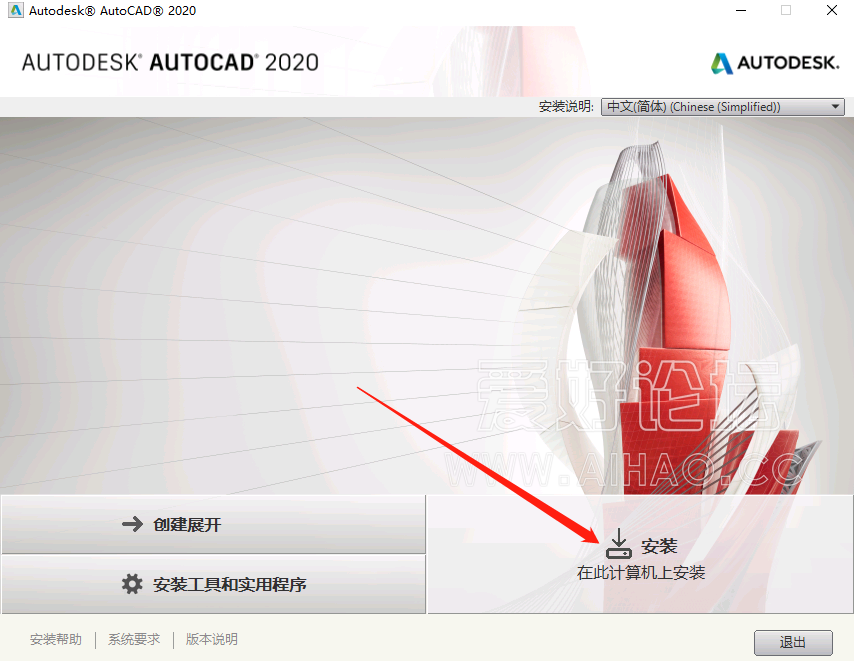
Task: Close the AutoCAD 2020 installer window
Action: coord(832,10)
